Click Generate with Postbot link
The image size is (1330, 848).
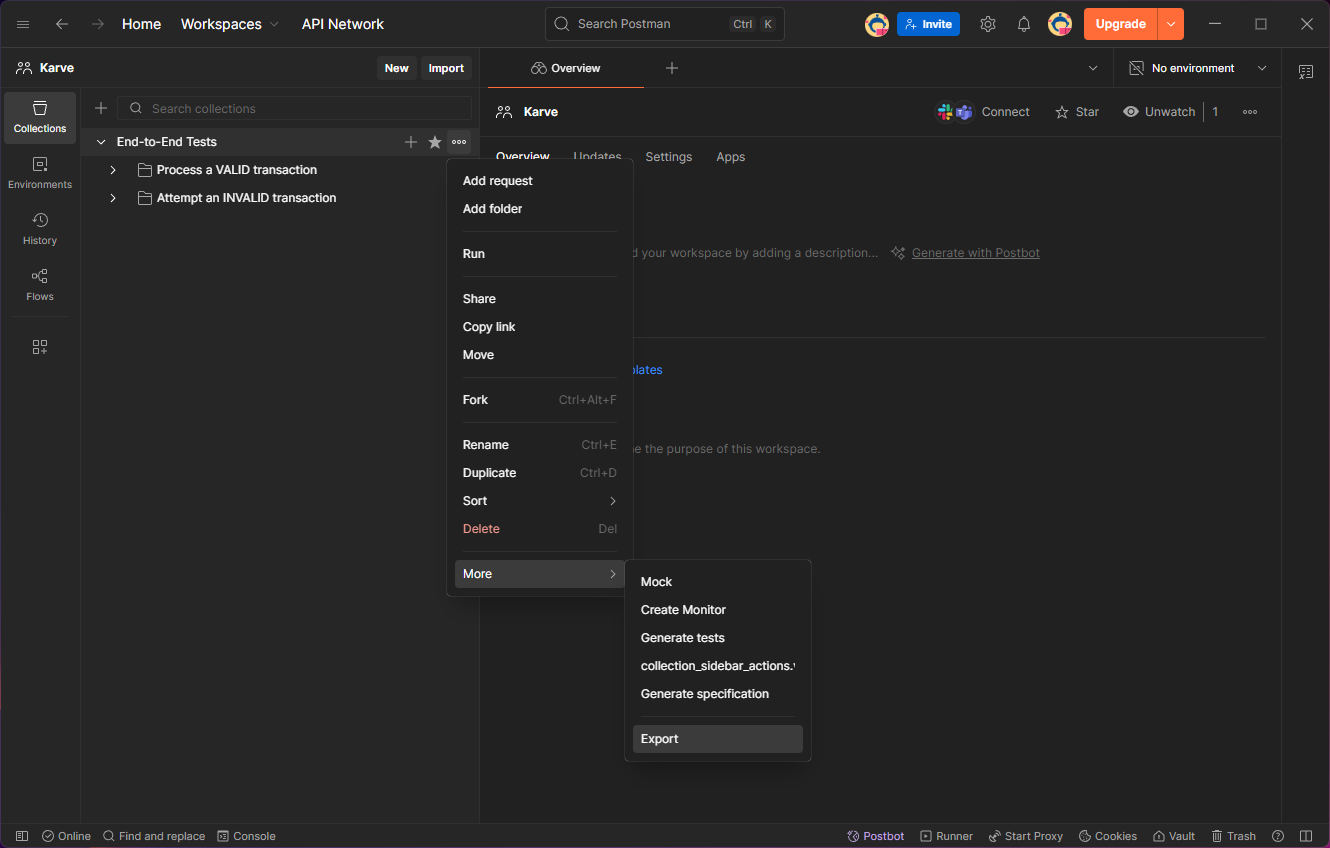click(976, 253)
